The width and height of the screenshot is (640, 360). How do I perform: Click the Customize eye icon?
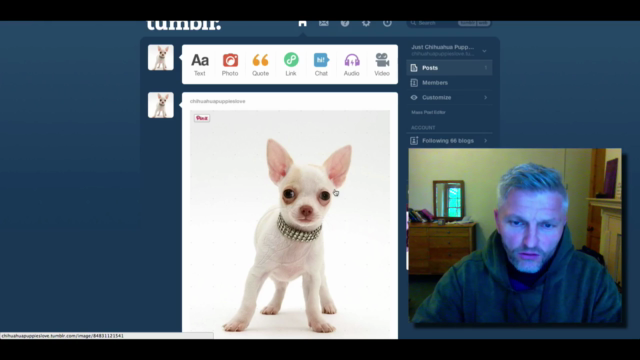(x=414, y=98)
